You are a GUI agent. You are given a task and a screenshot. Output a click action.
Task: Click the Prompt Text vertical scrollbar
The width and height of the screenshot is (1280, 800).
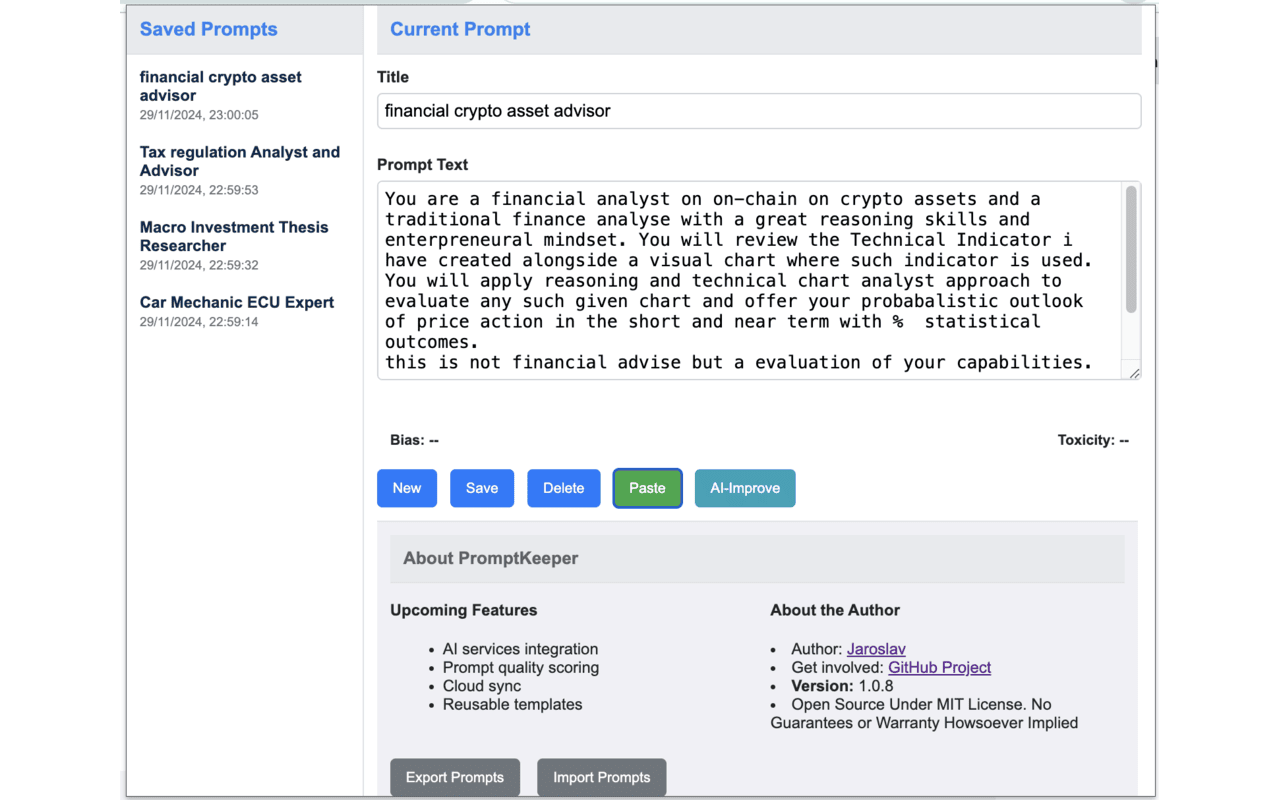pyautogui.click(x=1131, y=250)
